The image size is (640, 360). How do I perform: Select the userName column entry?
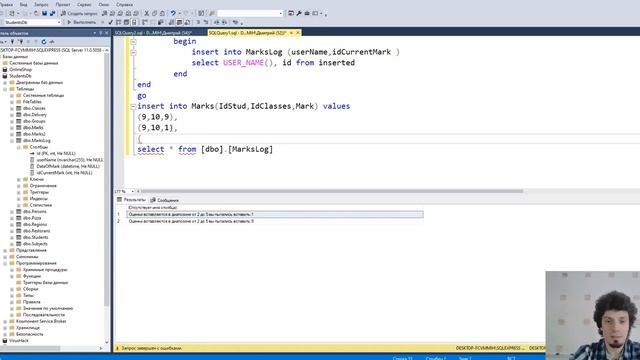pos(70,160)
